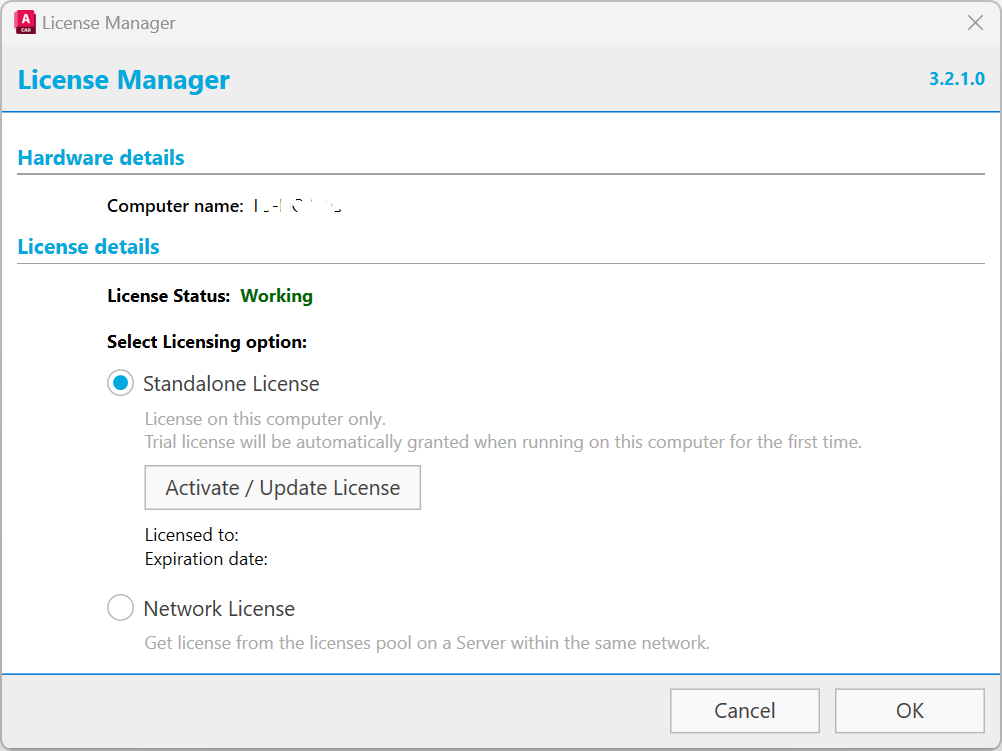Click the blurred computer name value
The height and width of the screenshot is (751, 1002).
pos(297,207)
